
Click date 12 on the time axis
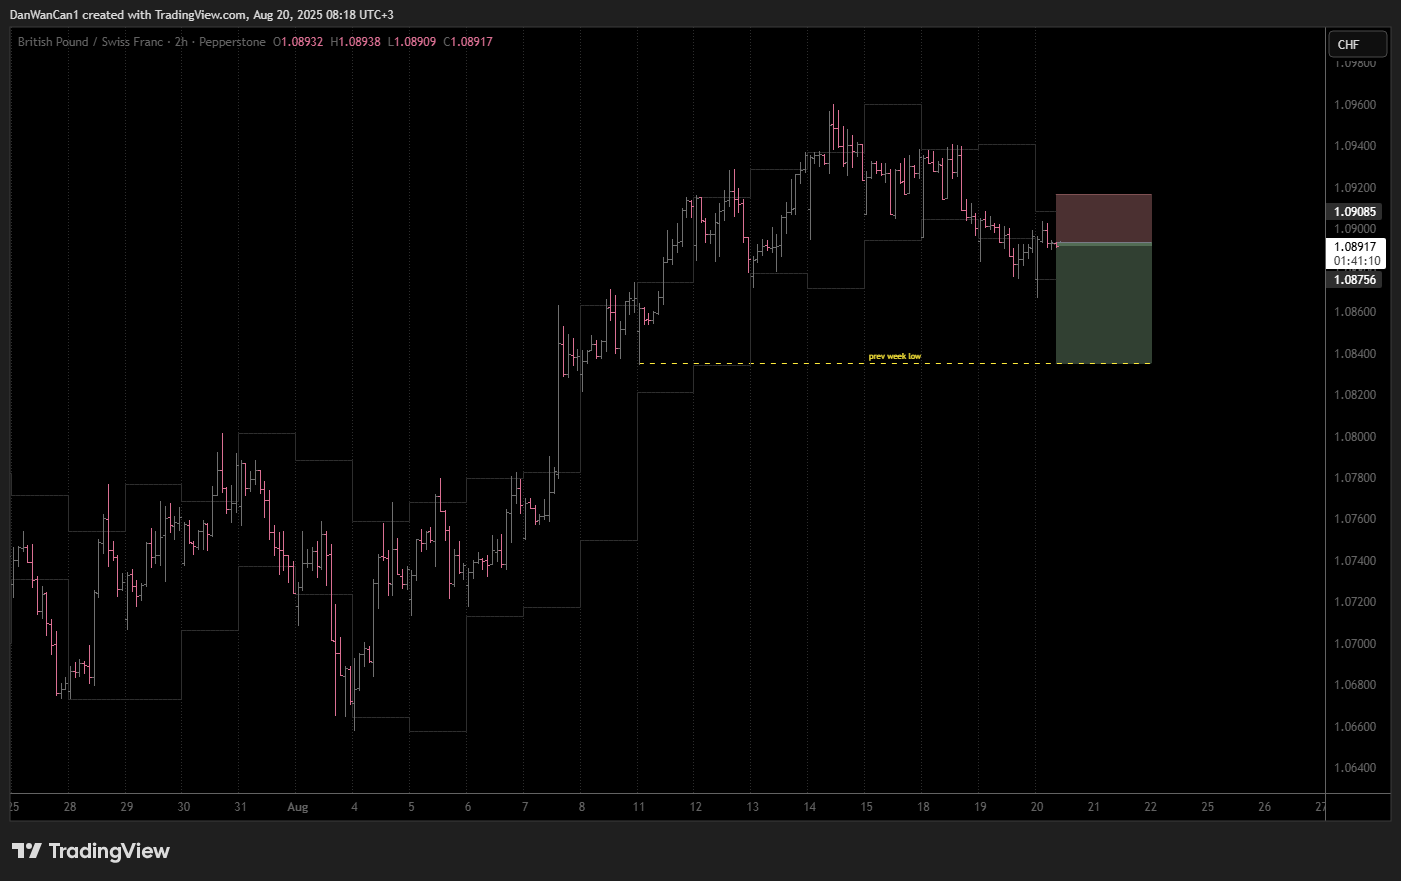[696, 807]
